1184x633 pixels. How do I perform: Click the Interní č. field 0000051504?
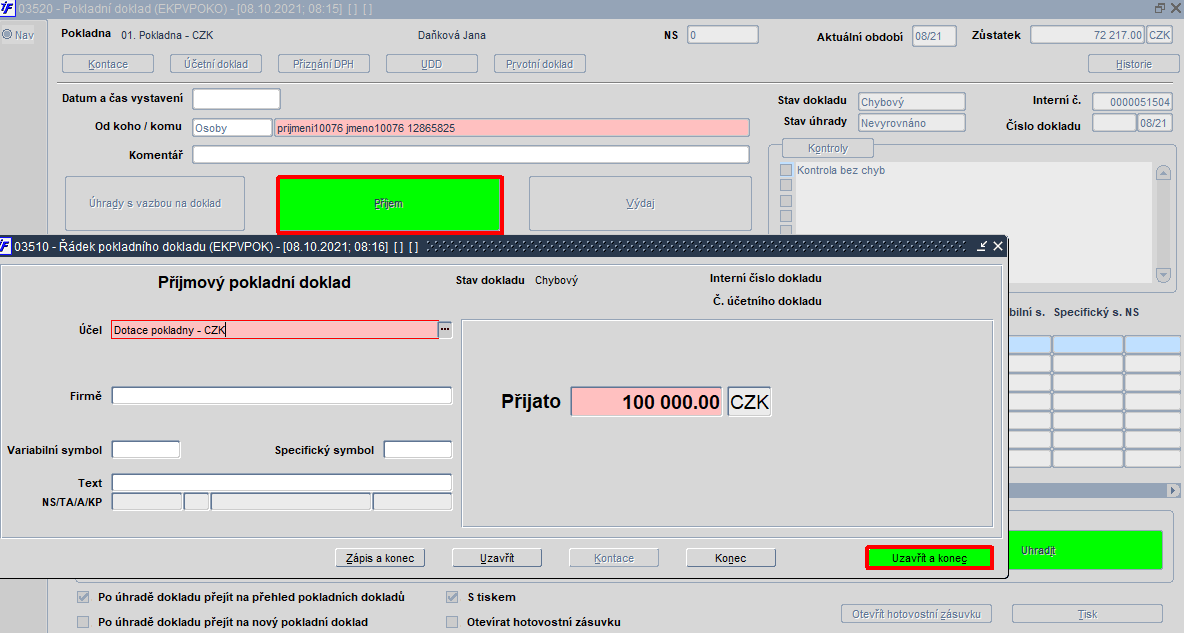[x=1132, y=101]
